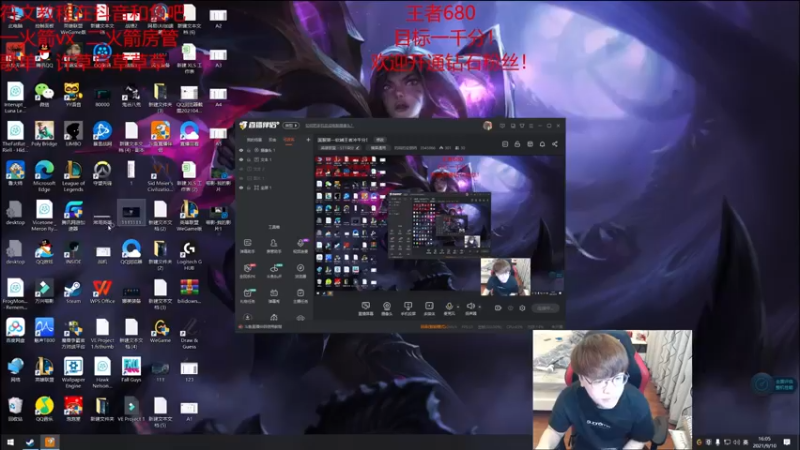Screen dimensions: 800x450
Task: Click second pill button below stream title
Action: pos(379,148)
